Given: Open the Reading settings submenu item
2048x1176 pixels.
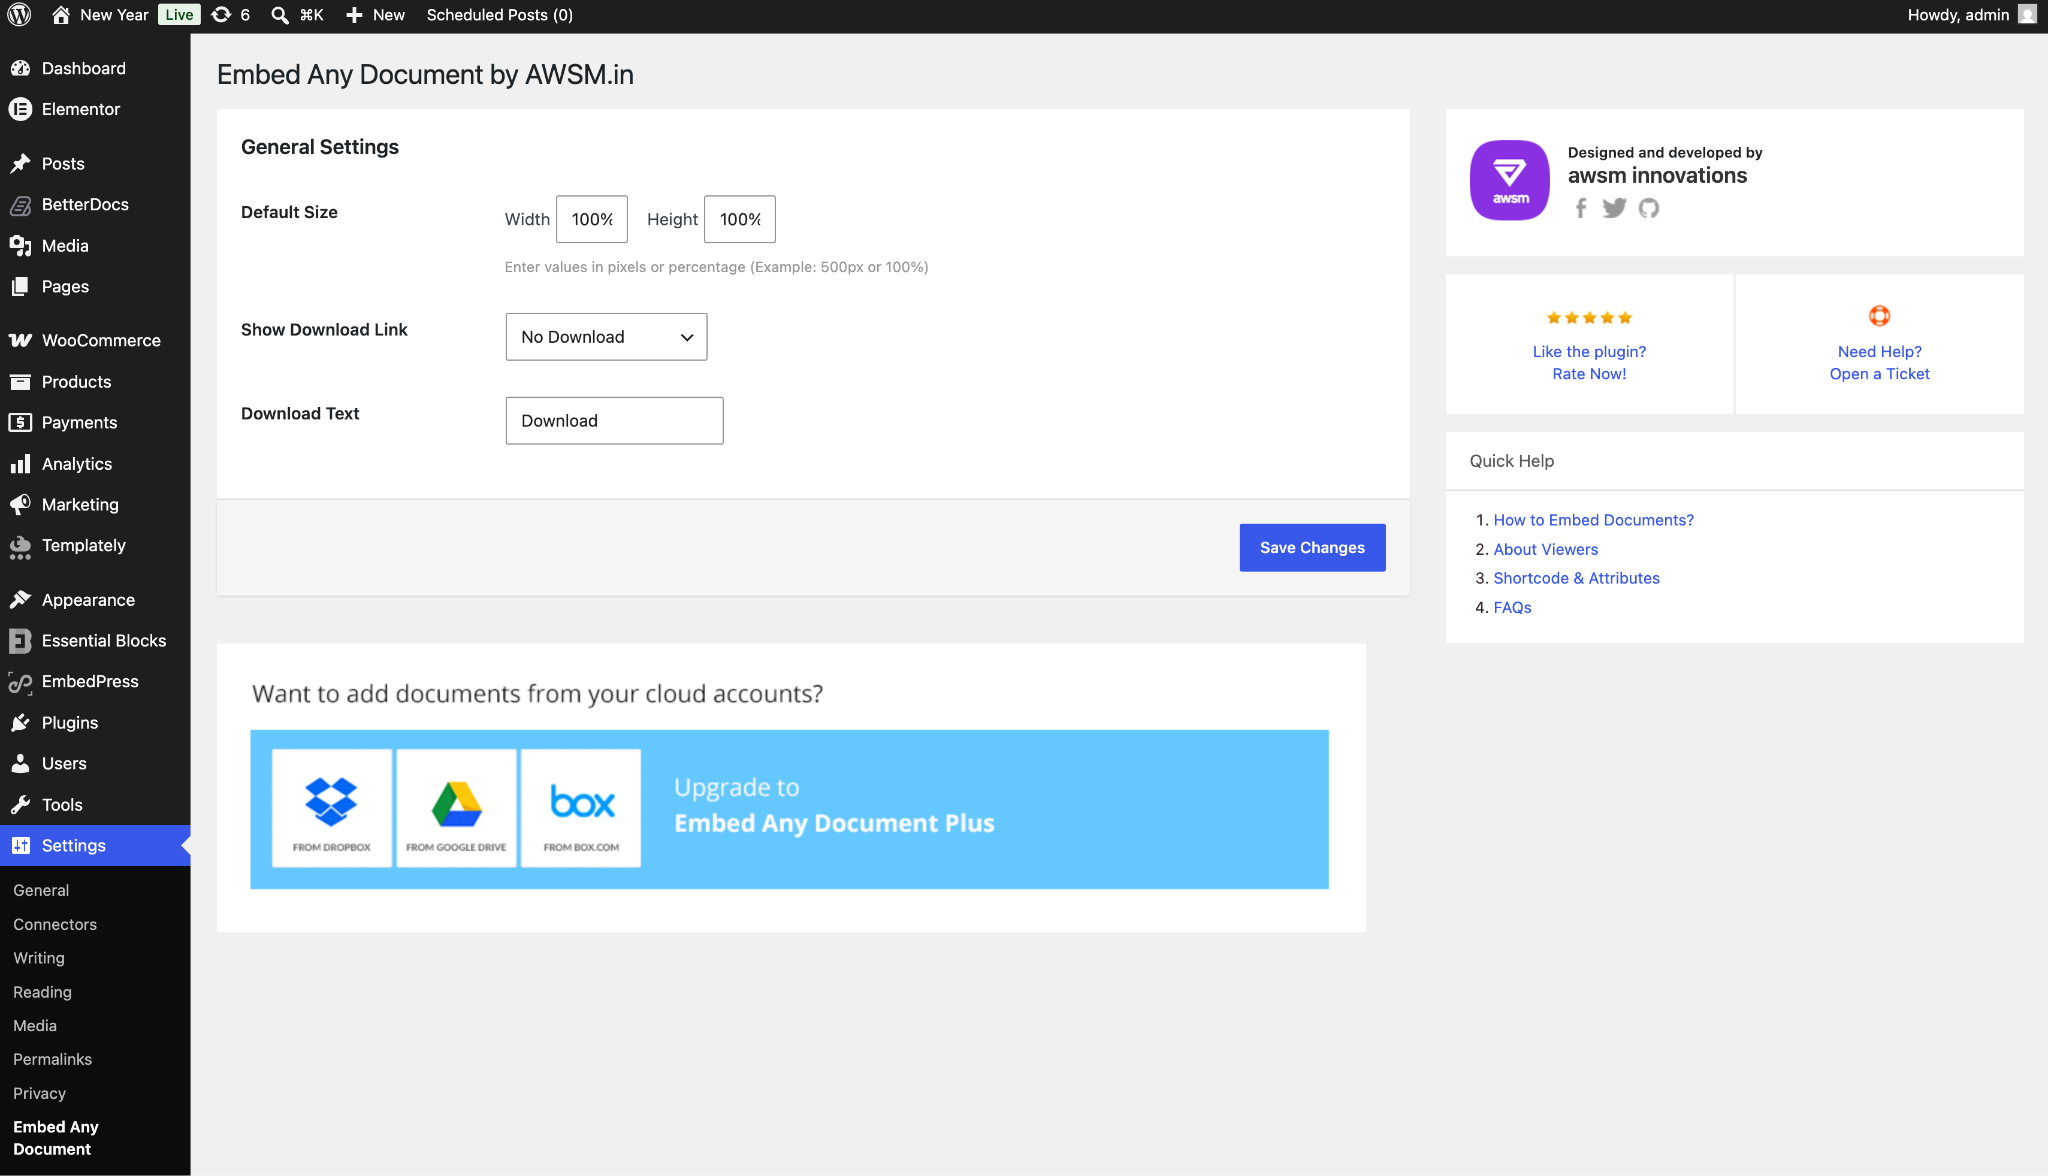Looking at the screenshot, I should click(x=42, y=992).
